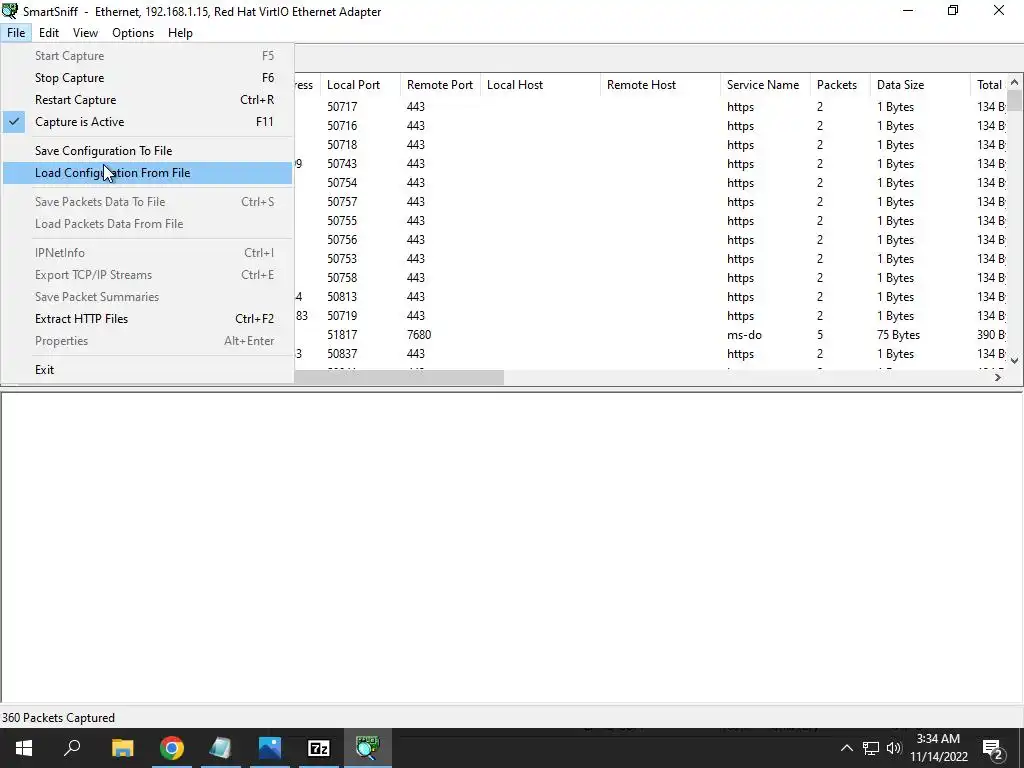1024x768 pixels.
Task: Sort by Data Size column header
Action: coord(920,85)
